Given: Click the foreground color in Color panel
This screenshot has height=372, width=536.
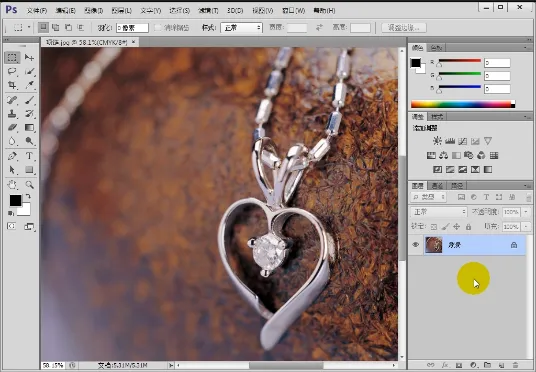Looking at the screenshot, I should 416,63.
